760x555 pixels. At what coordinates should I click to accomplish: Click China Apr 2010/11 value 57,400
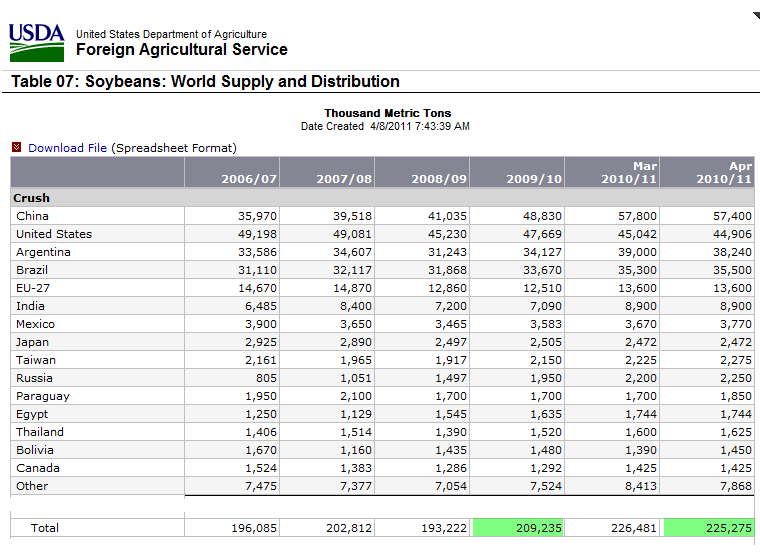point(732,216)
